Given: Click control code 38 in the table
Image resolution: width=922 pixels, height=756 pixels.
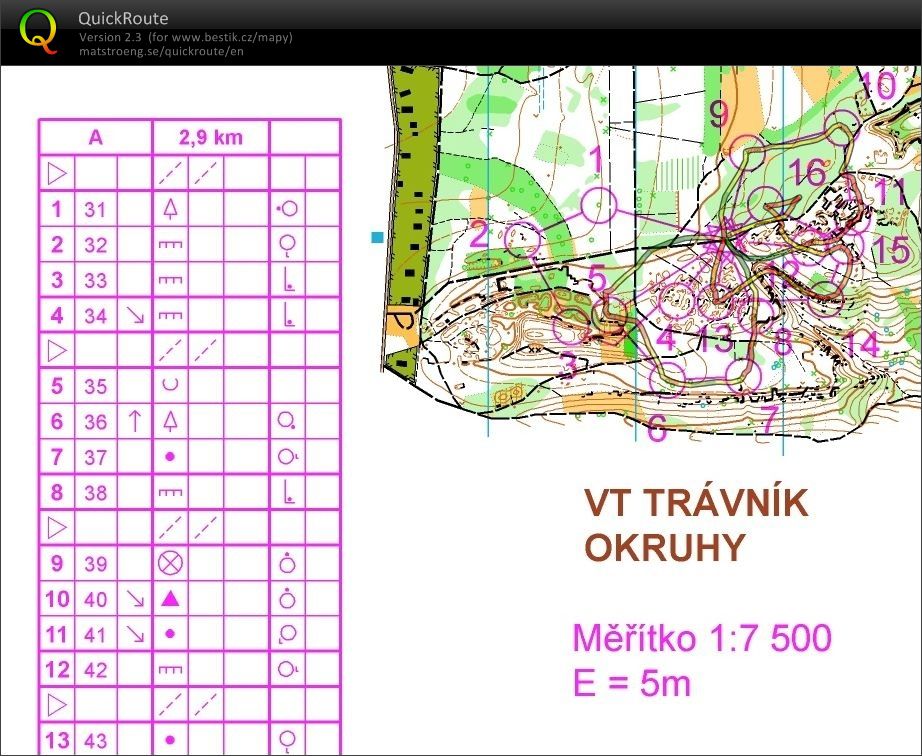Looking at the screenshot, I should (95, 493).
